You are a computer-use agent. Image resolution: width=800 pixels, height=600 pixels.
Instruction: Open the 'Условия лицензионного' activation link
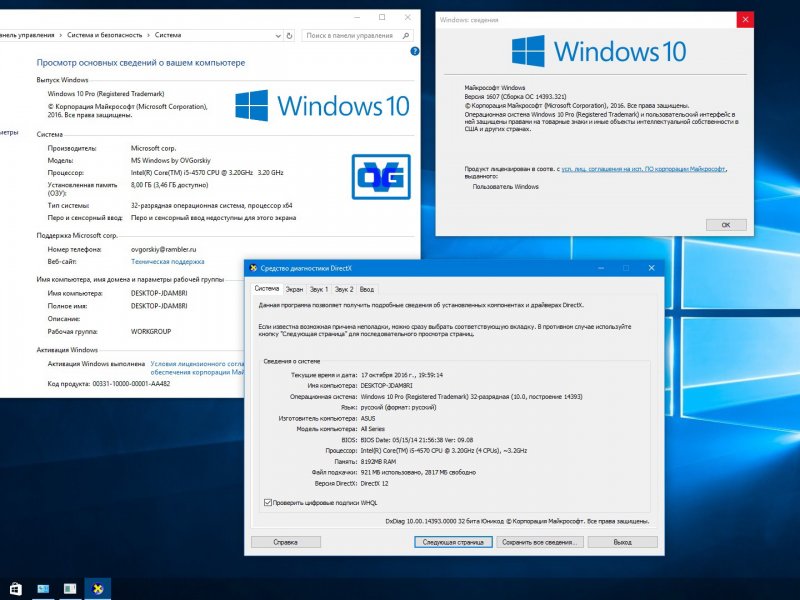tap(197, 364)
